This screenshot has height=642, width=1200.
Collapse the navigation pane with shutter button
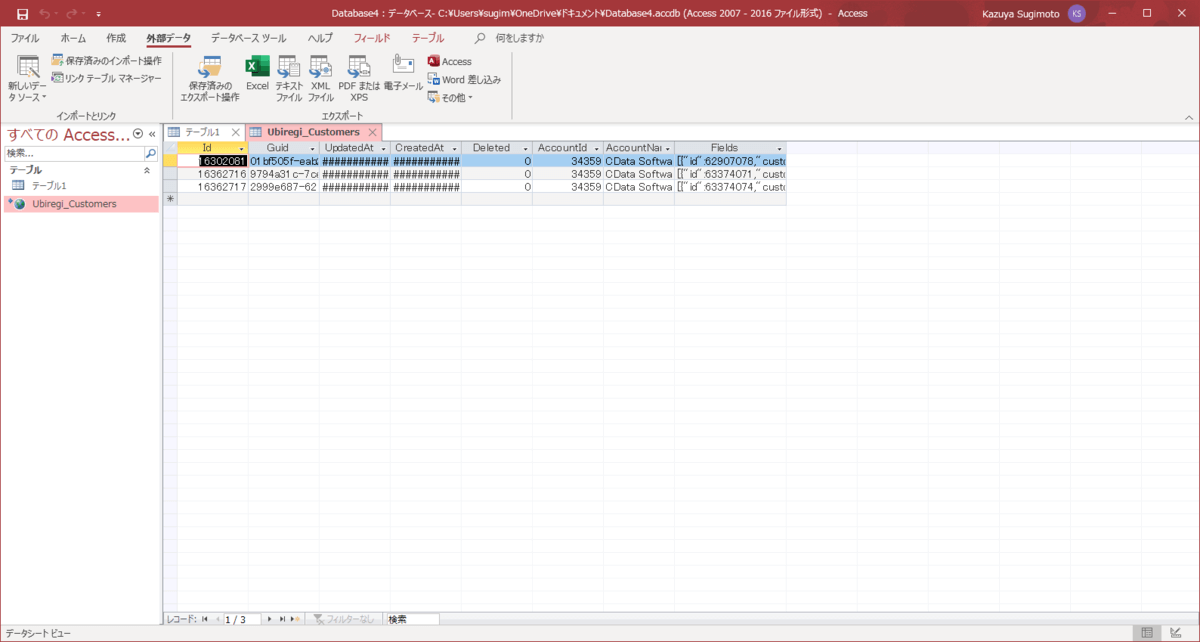(x=152, y=133)
